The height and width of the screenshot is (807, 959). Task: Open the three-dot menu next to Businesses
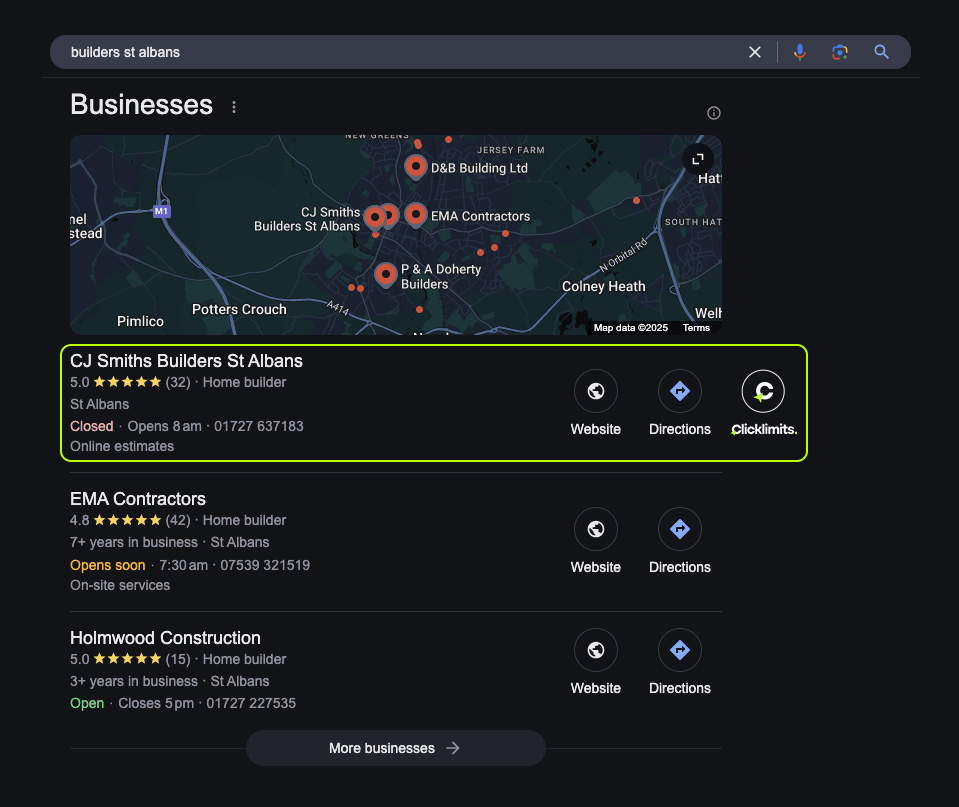[233, 106]
